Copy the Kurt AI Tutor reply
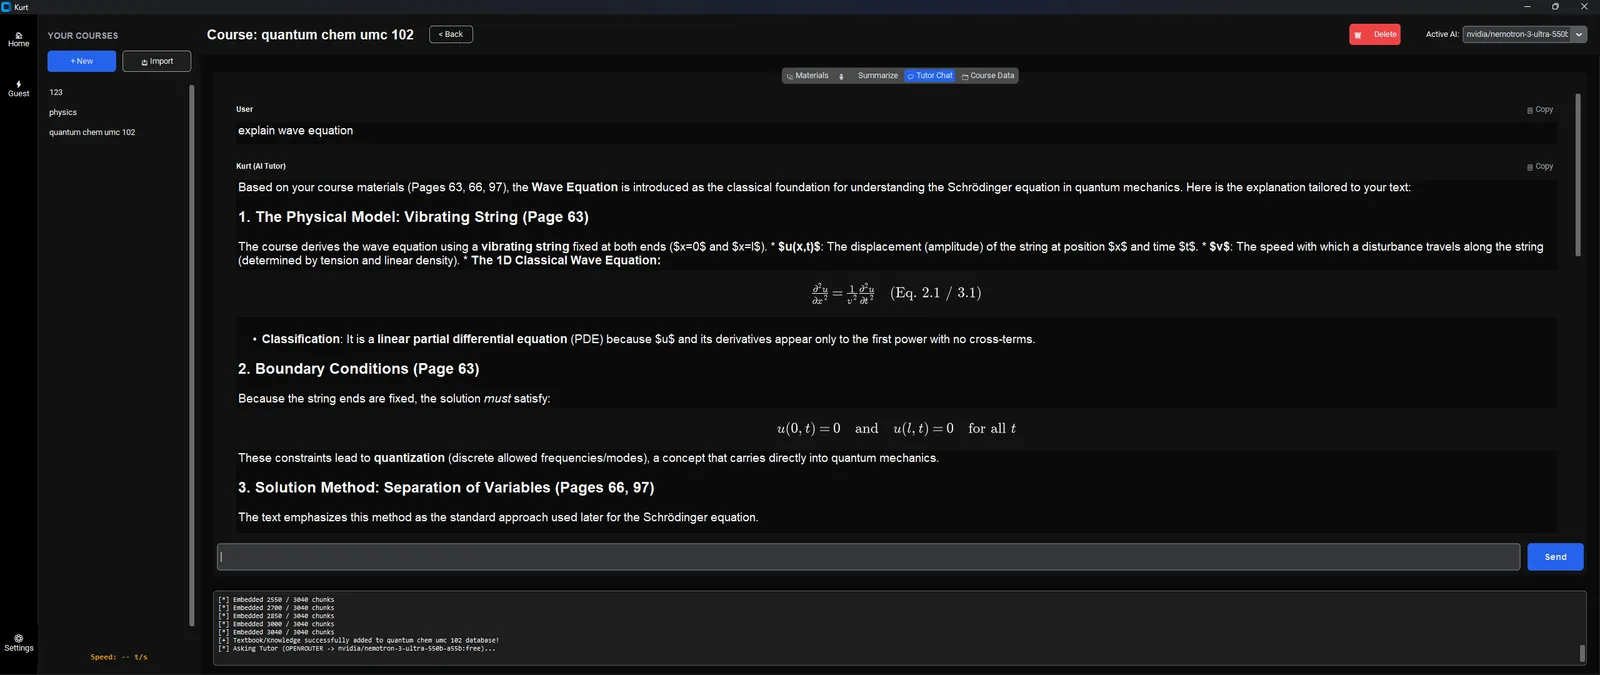This screenshot has width=1600, height=675. pos(1540,167)
